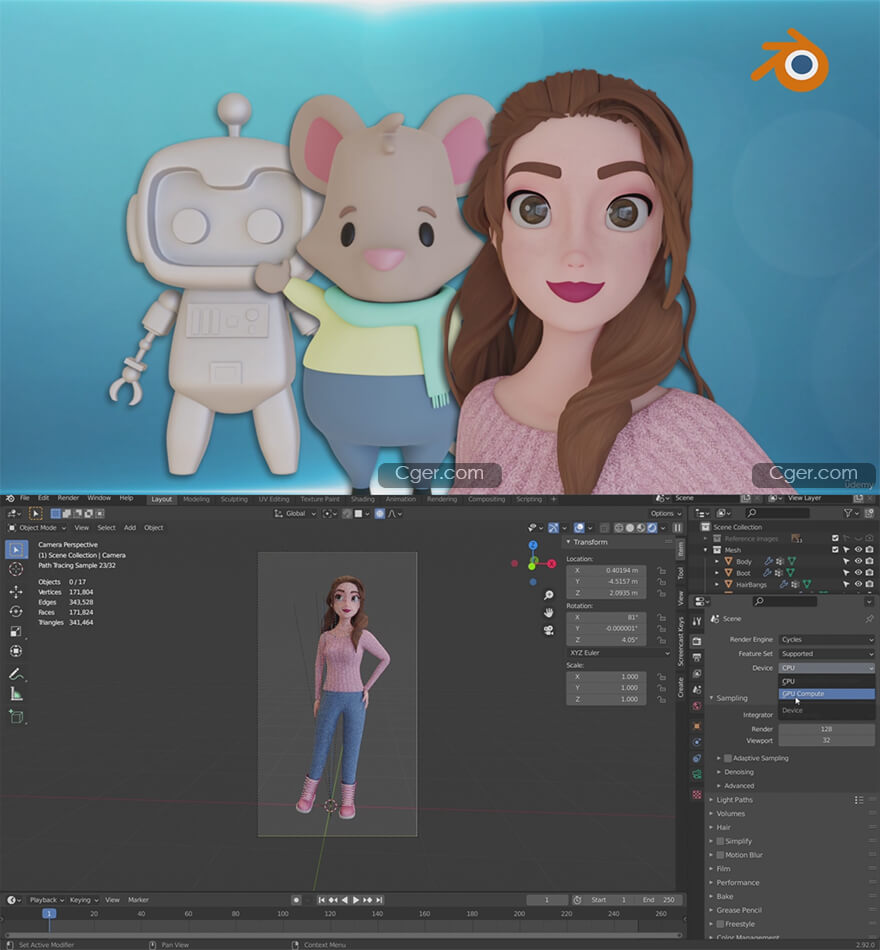Expand the Light Paths panel
Screen dimensions: 880x950
click(x=734, y=800)
